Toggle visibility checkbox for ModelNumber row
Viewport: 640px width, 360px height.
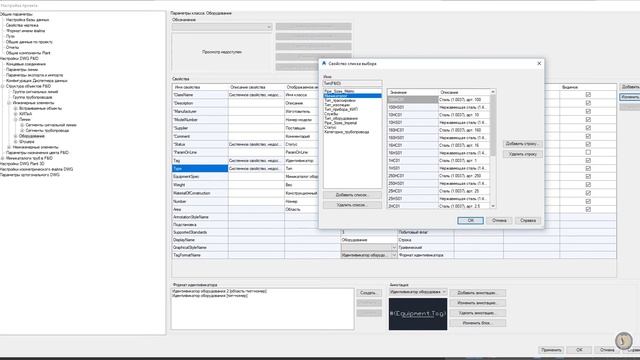pos(588,120)
